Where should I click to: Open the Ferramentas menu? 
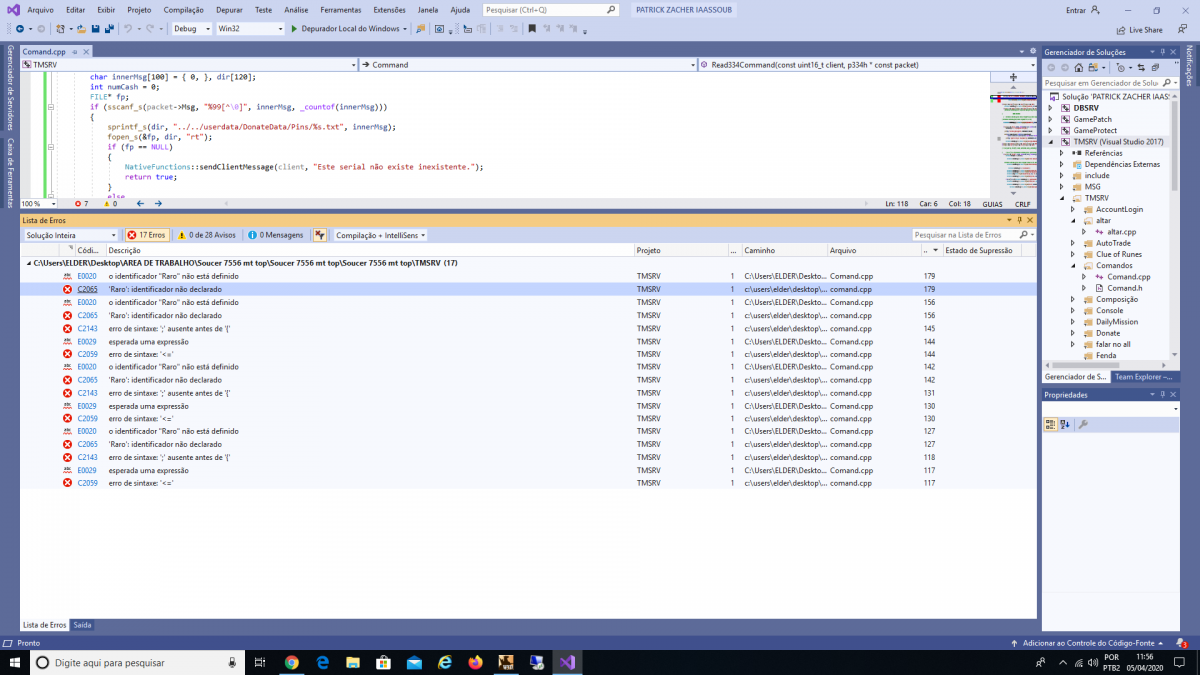[x=341, y=9]
